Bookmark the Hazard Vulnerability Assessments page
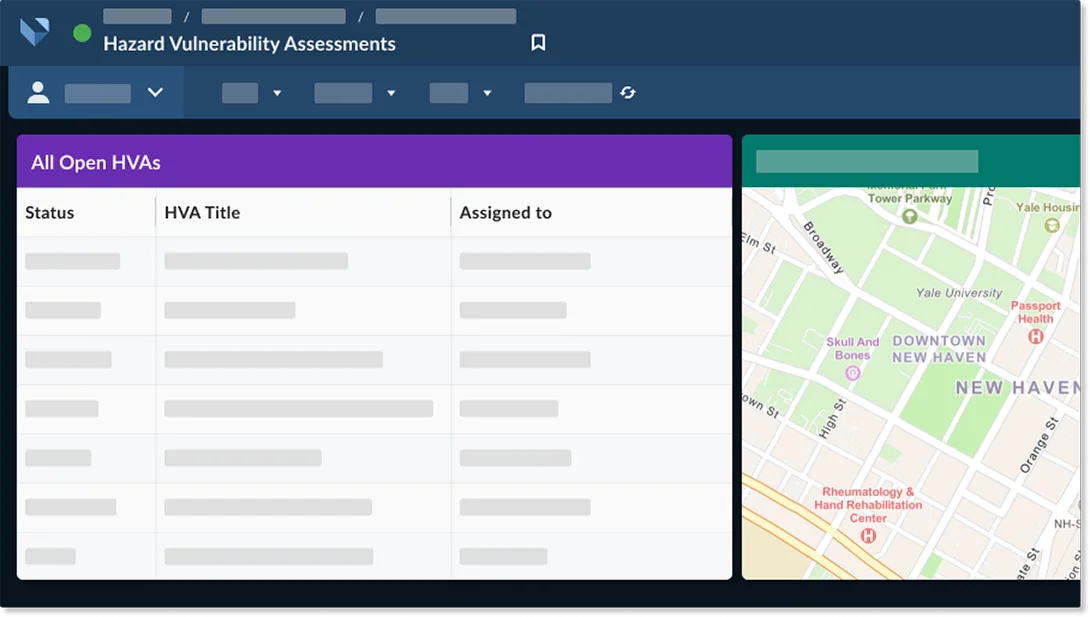 click(x=538, y=43)
